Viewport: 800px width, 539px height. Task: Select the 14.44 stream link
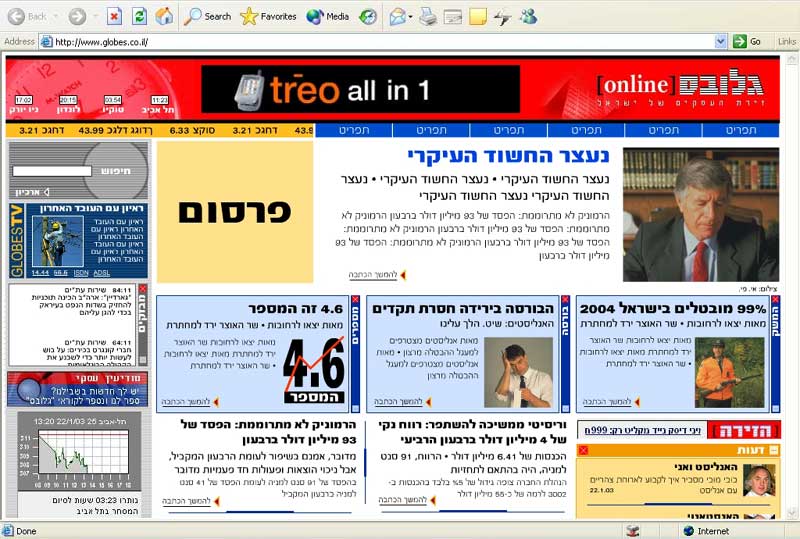(40, 273)
